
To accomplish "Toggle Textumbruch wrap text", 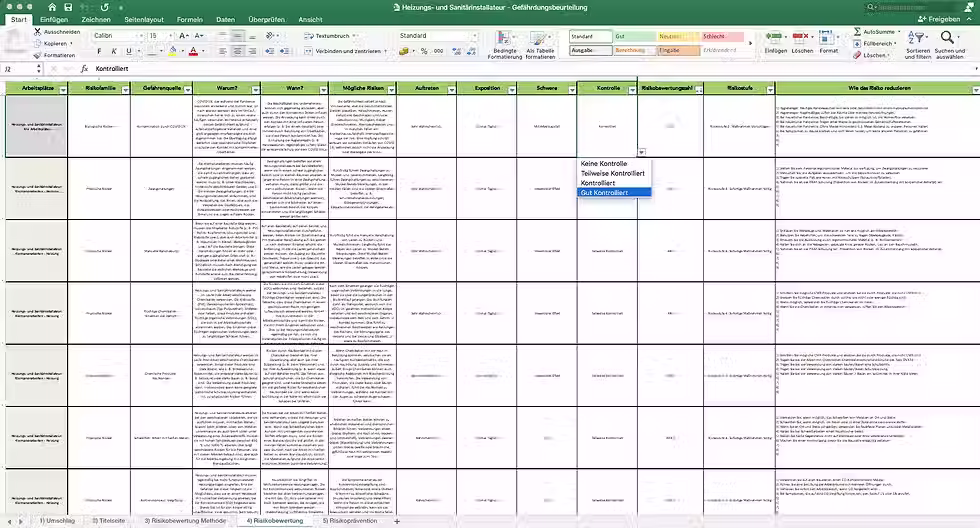I will click(328, 36).
